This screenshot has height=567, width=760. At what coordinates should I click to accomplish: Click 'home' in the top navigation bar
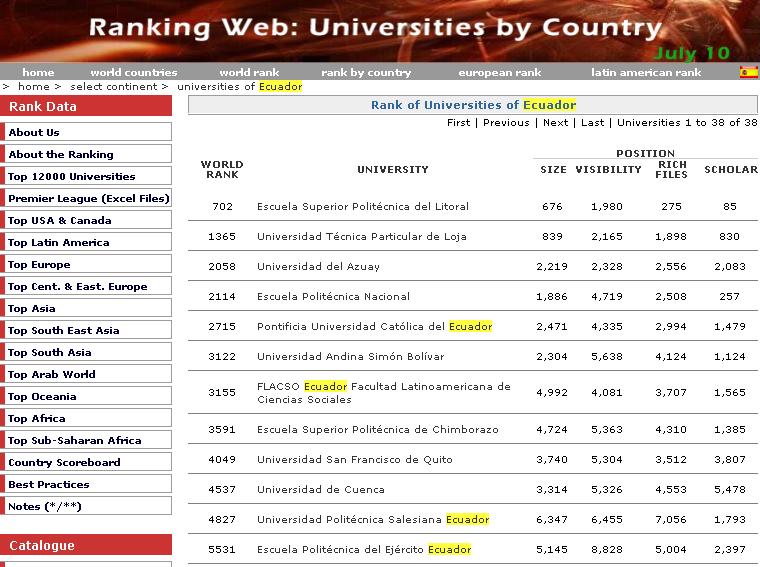[38, 72]
